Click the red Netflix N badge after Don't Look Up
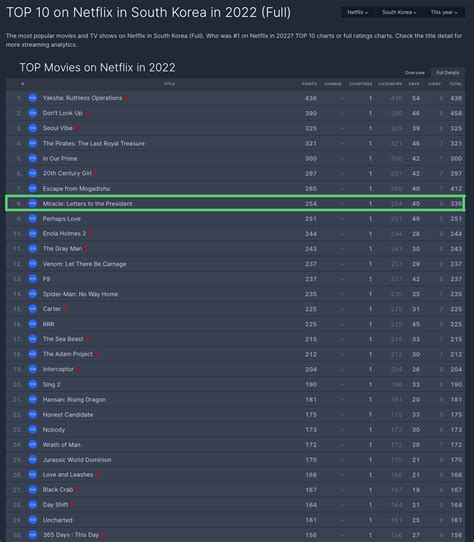474x542 pixels. click(x=86, y=113)
